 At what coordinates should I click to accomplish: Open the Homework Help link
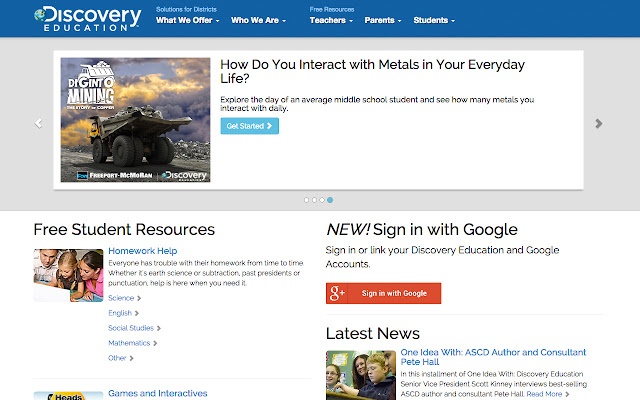142,251
